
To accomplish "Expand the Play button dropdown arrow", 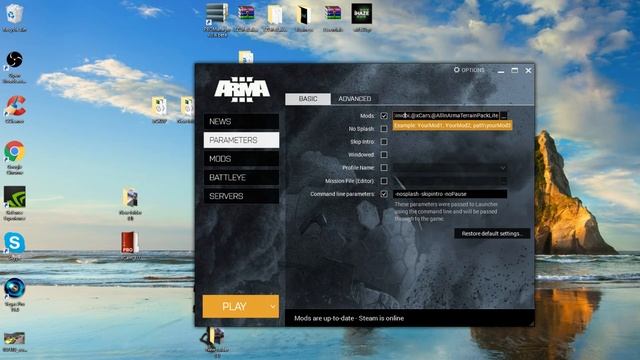I will pyautogui.click(x=272, y=307).
